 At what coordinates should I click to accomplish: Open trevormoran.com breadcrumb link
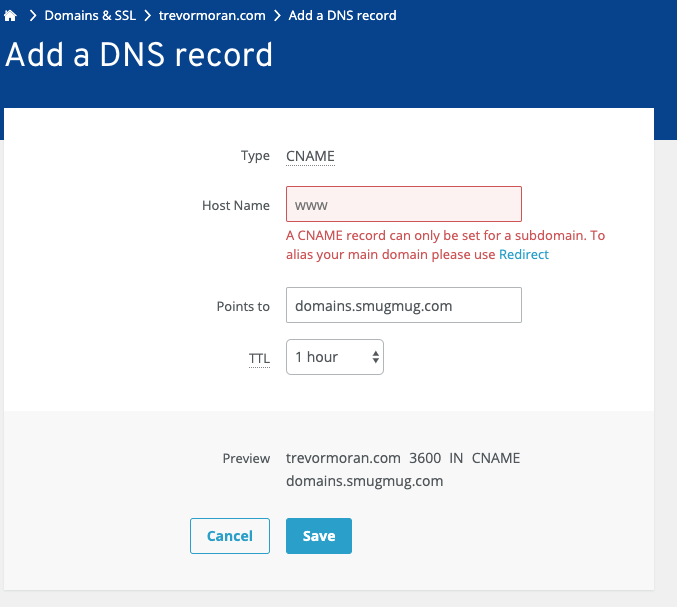(x=212, y=16)
